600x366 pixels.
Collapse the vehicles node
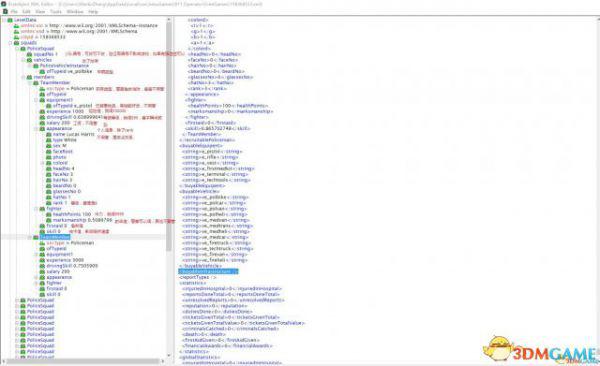pos(23,60)
